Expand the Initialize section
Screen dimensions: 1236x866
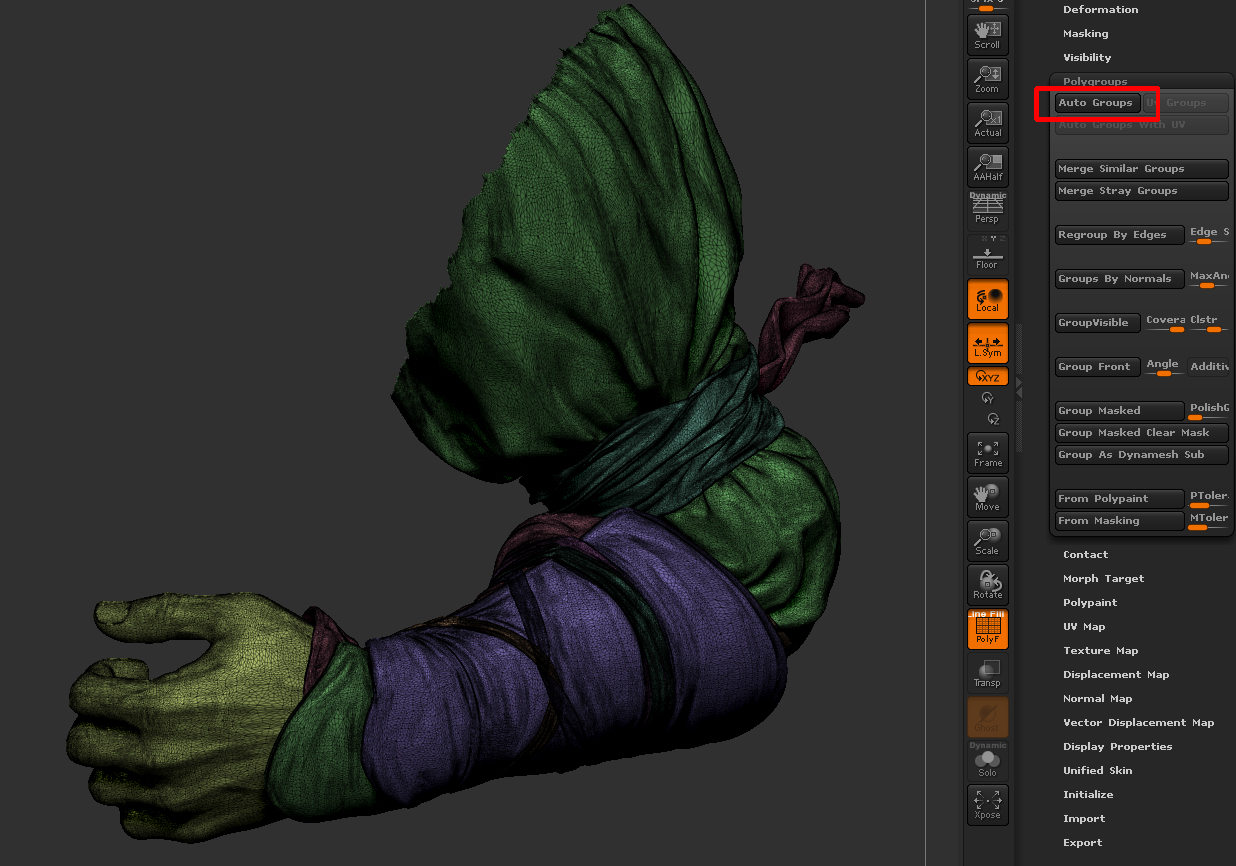(1088, 795)
